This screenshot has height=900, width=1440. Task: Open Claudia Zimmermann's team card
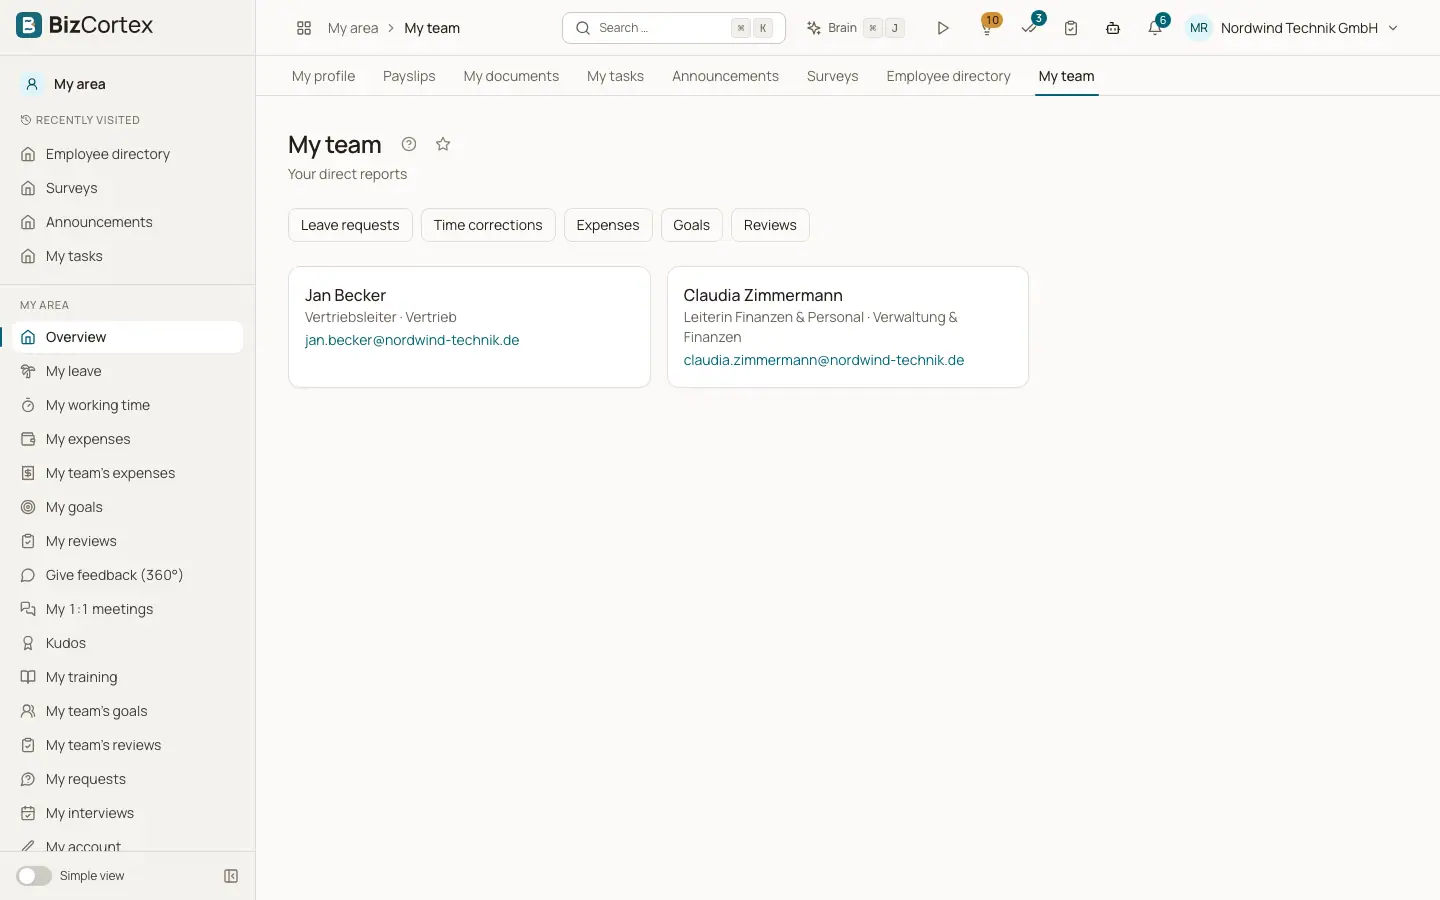click(848, 327)
